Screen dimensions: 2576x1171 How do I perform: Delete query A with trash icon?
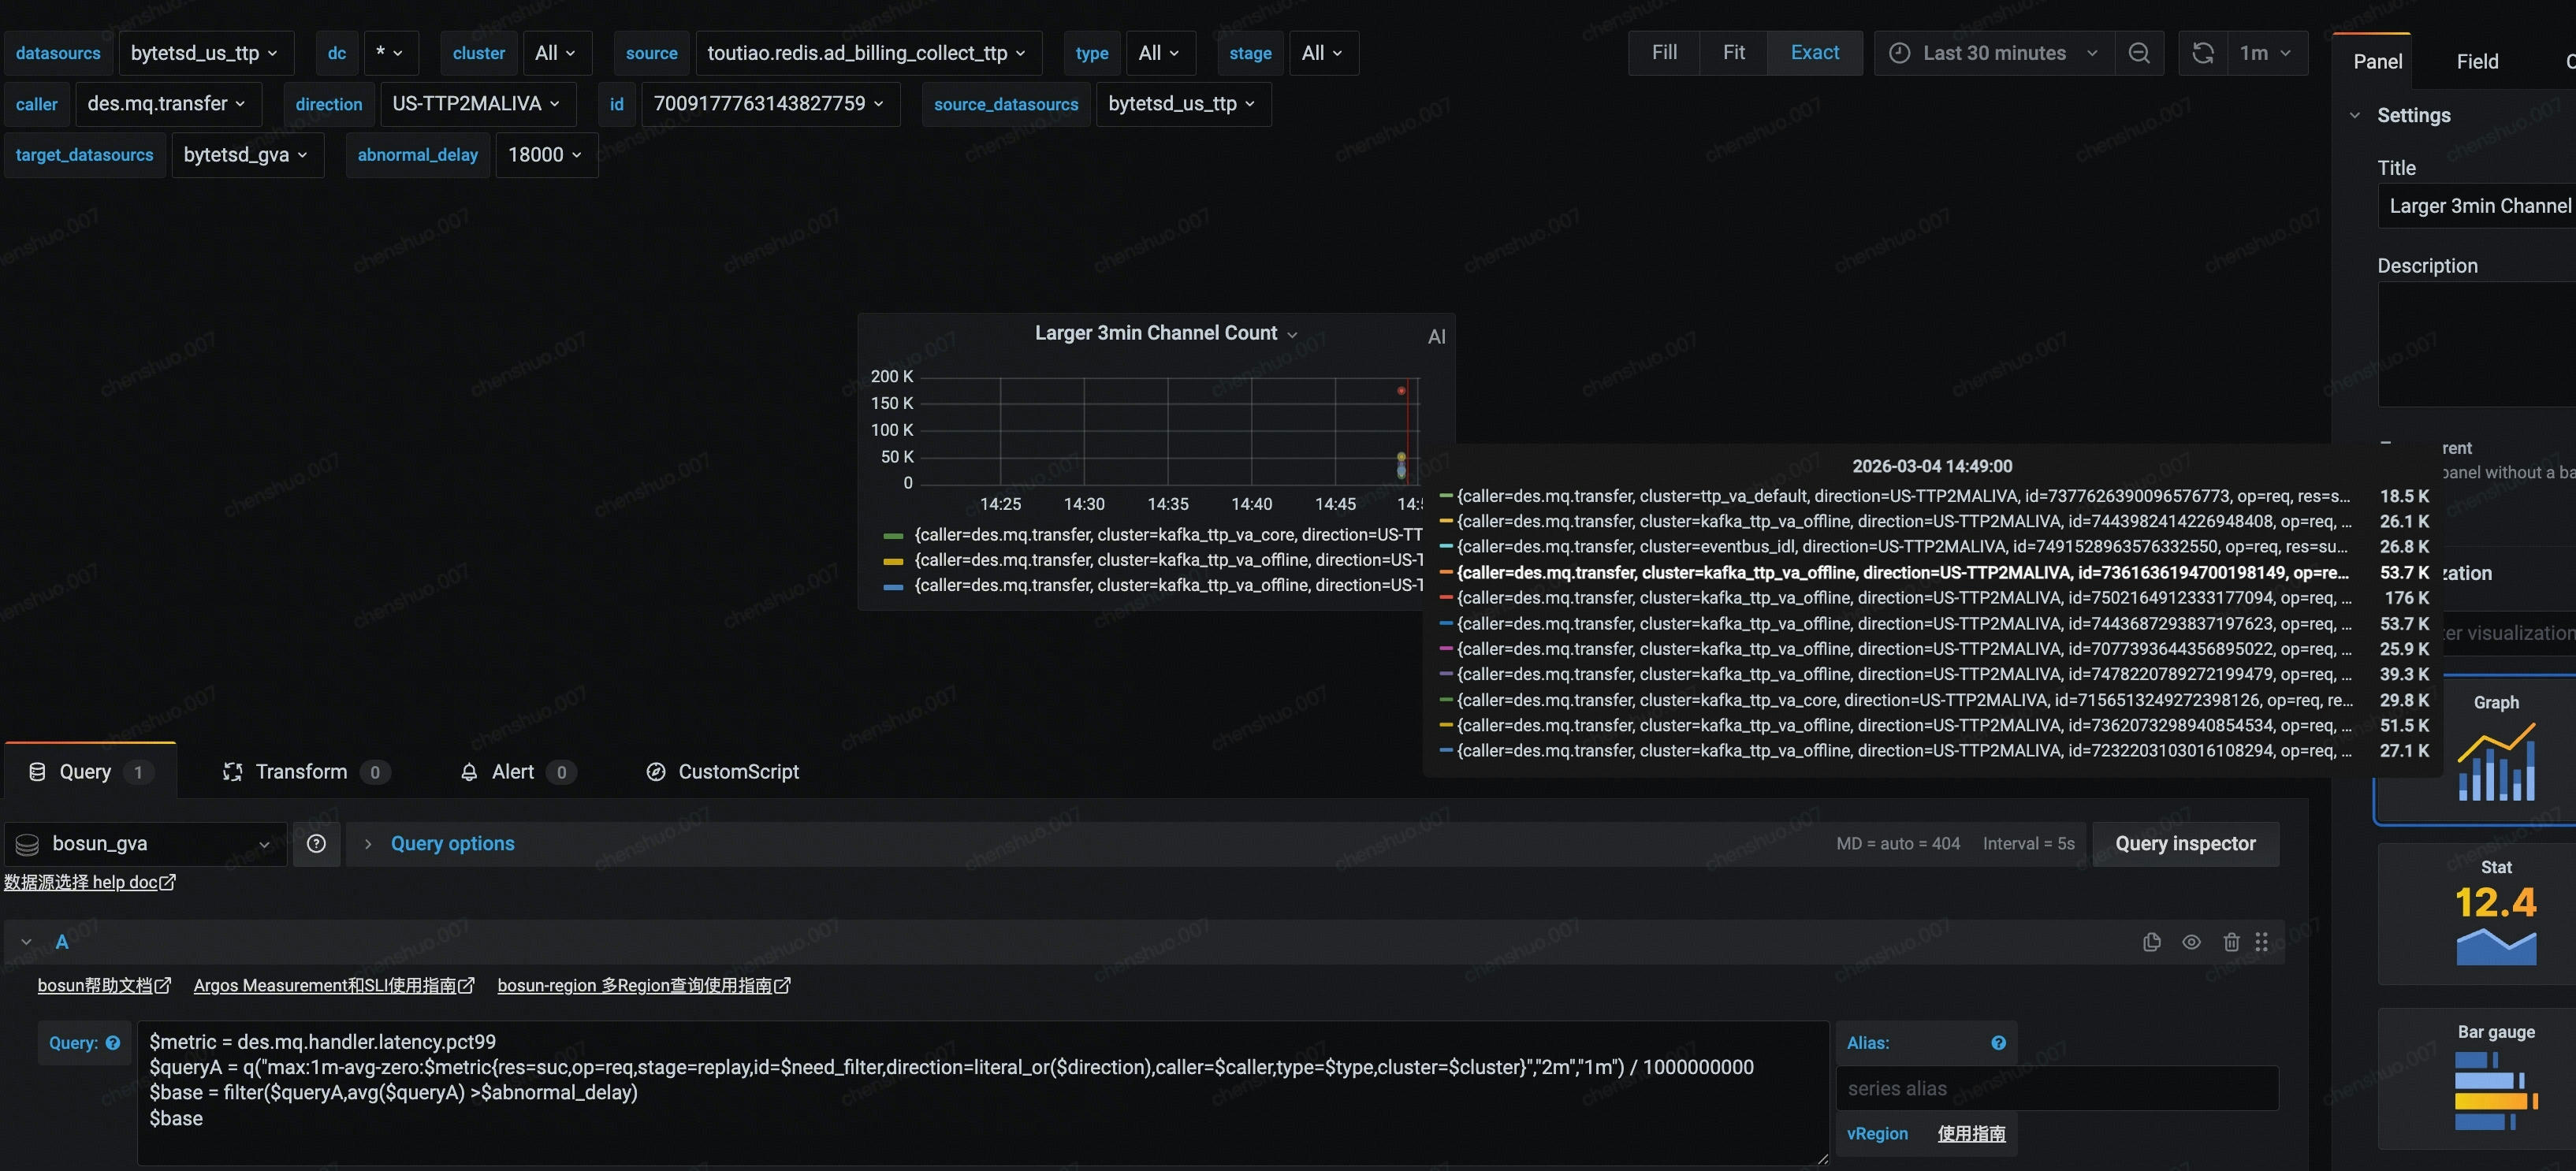[2231, 942]
